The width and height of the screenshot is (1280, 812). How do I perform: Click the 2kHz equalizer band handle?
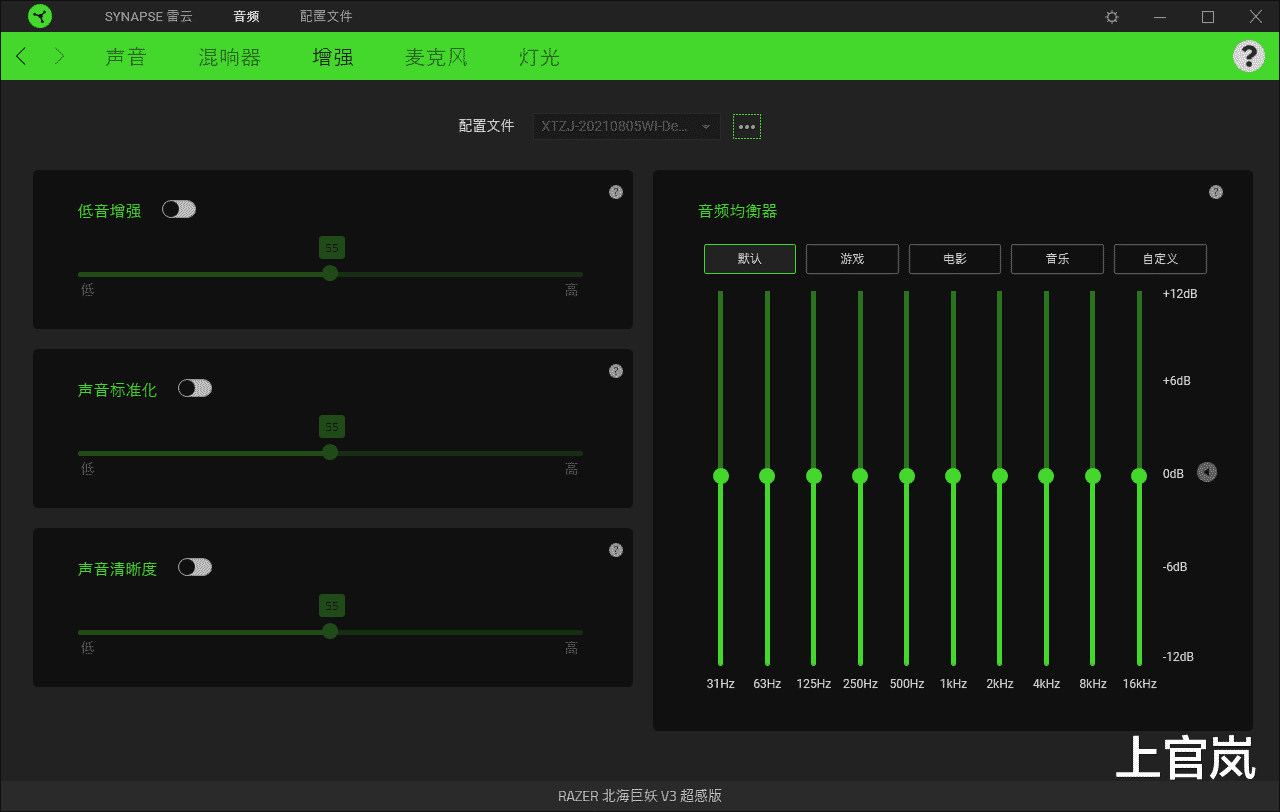(999, 476)
